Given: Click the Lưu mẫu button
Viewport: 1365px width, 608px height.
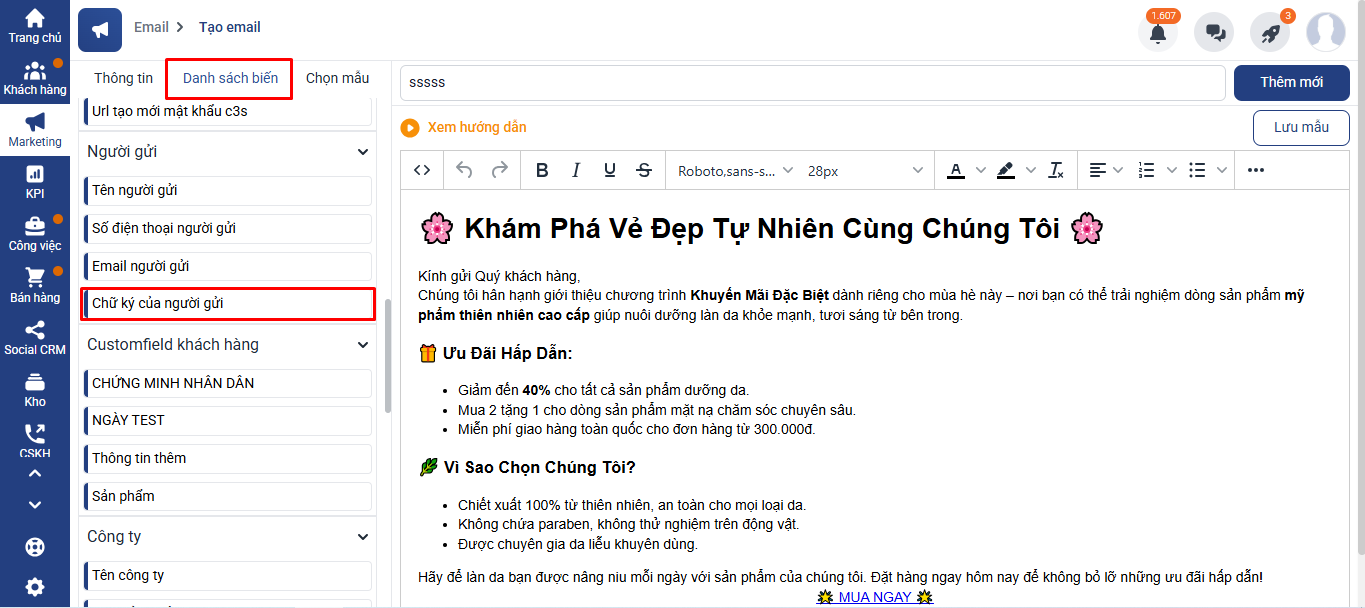Looking at the screenshot, I should click(x=1301, y=127).
